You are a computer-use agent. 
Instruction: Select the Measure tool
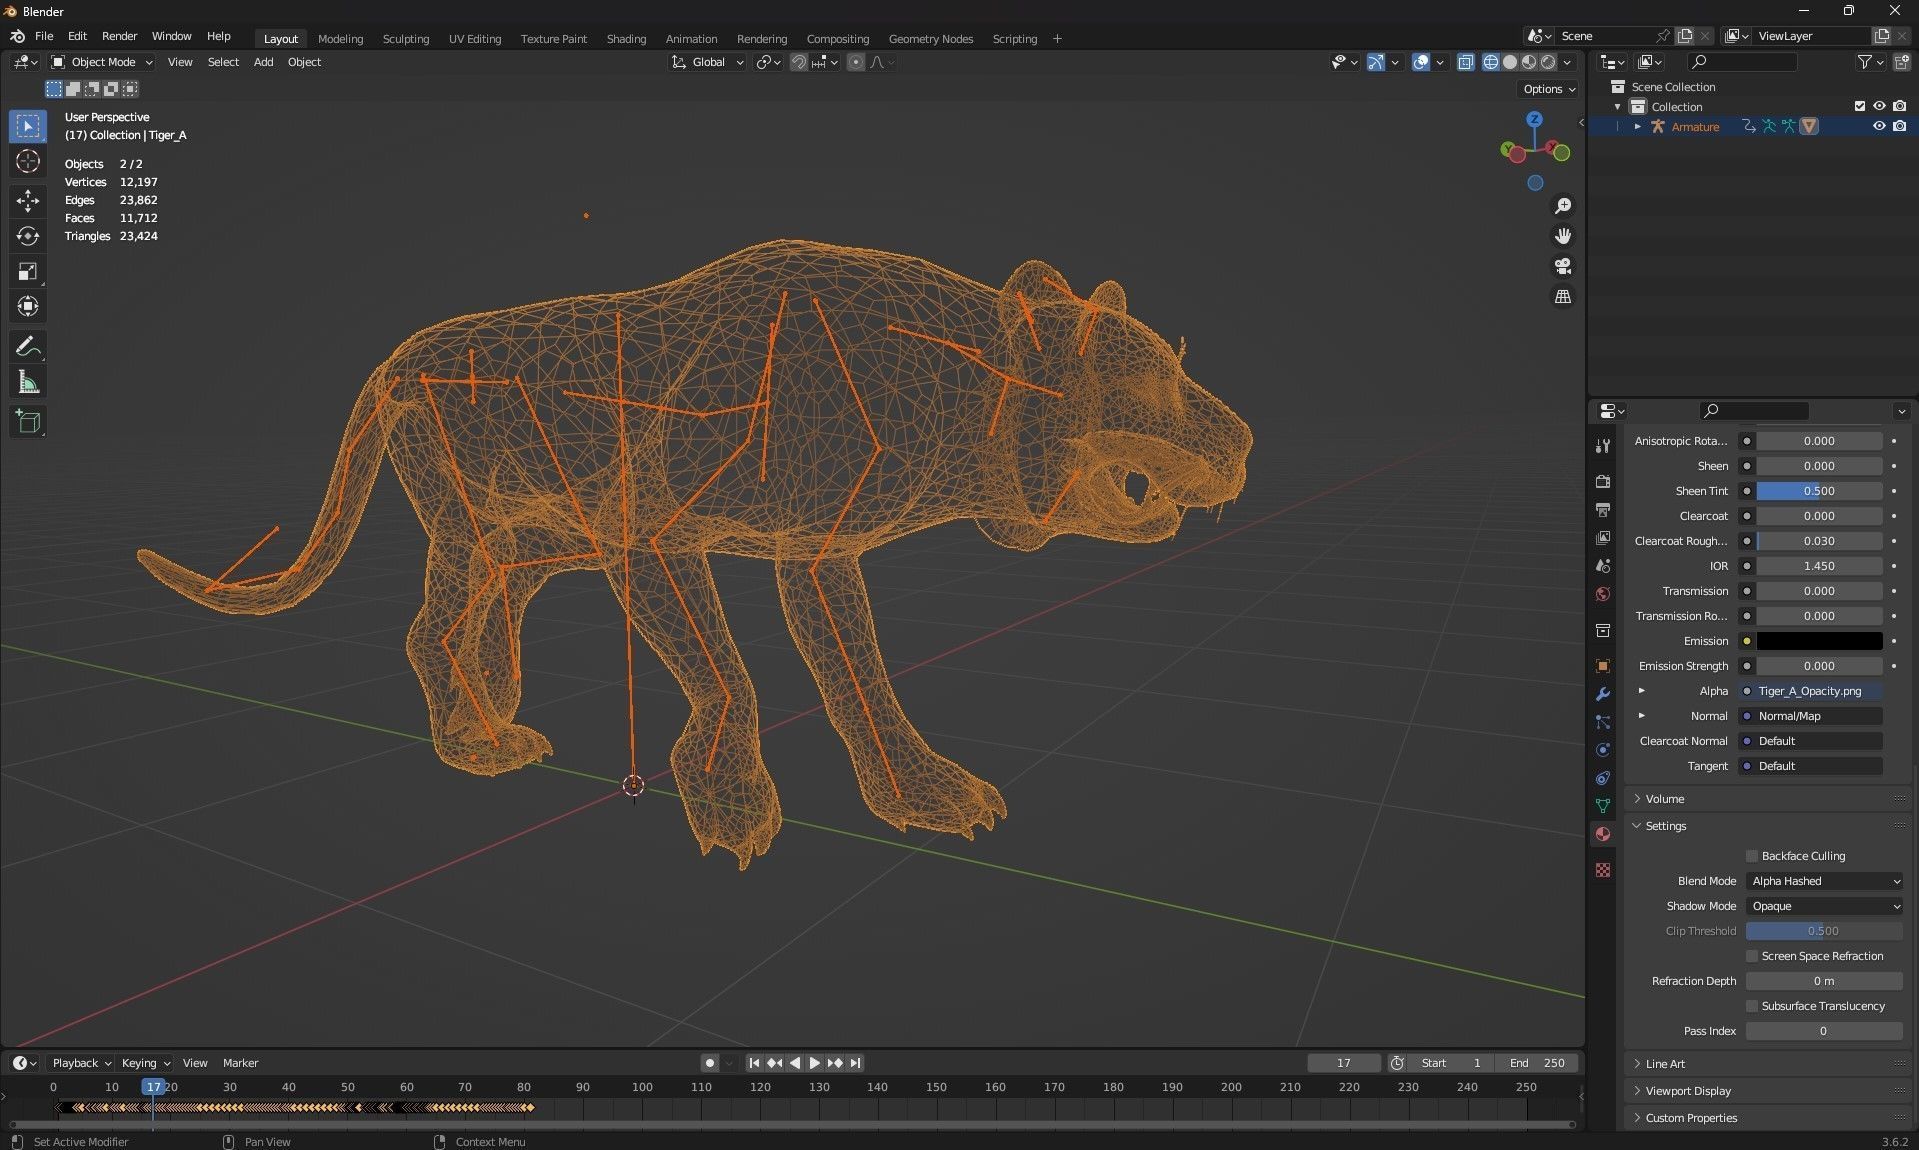(x=28, y=382)
